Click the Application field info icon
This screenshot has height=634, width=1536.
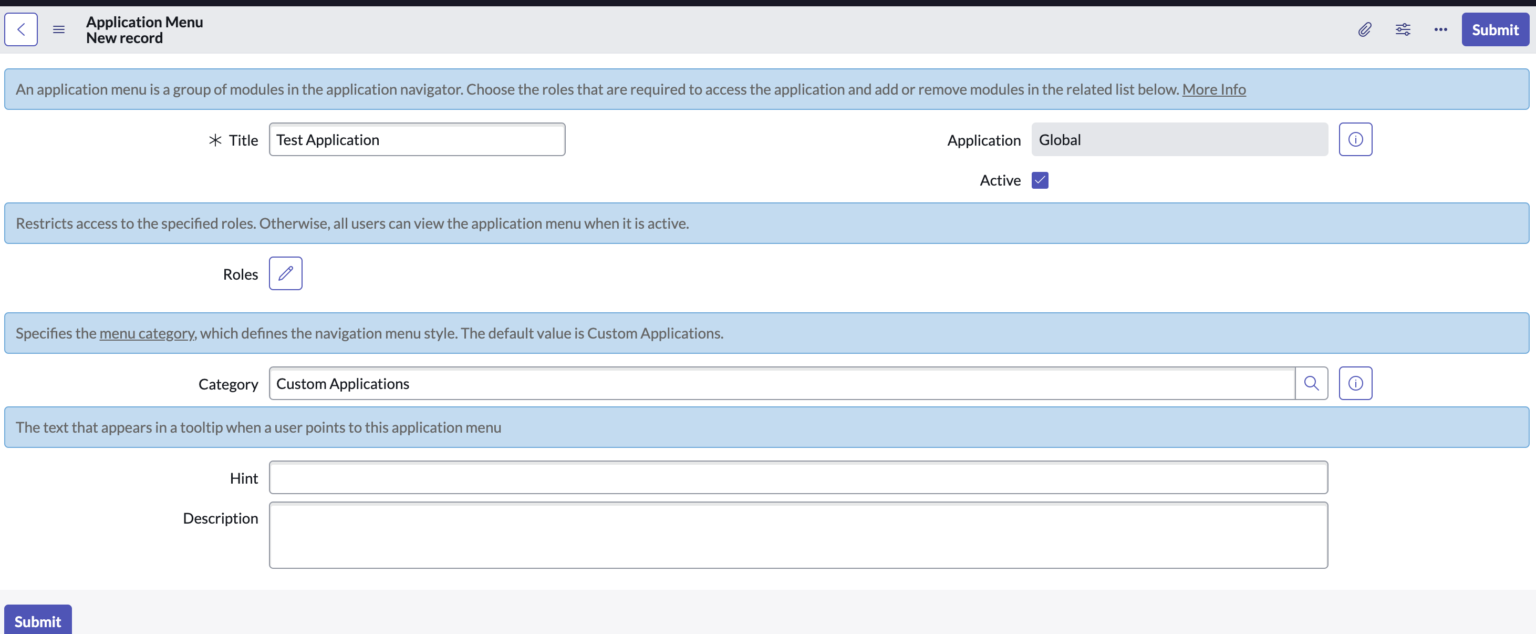[x=1355, y=139]
